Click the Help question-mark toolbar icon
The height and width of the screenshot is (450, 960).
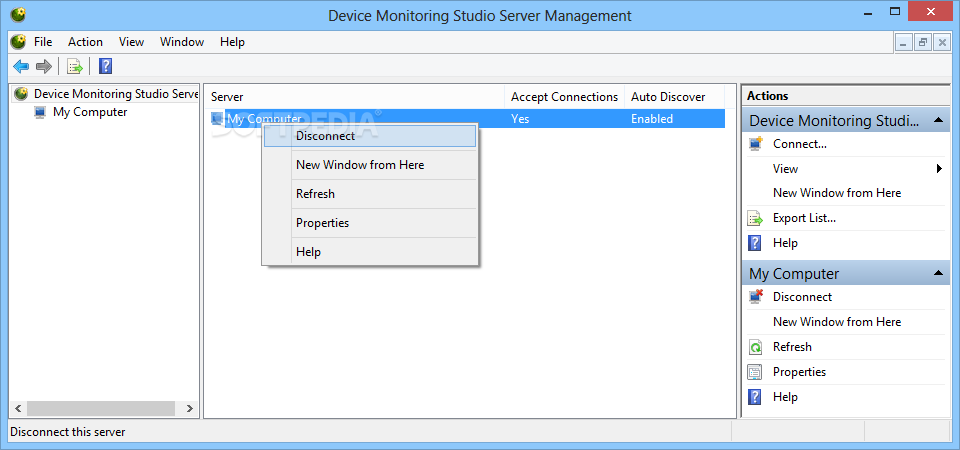coord(105,66)
